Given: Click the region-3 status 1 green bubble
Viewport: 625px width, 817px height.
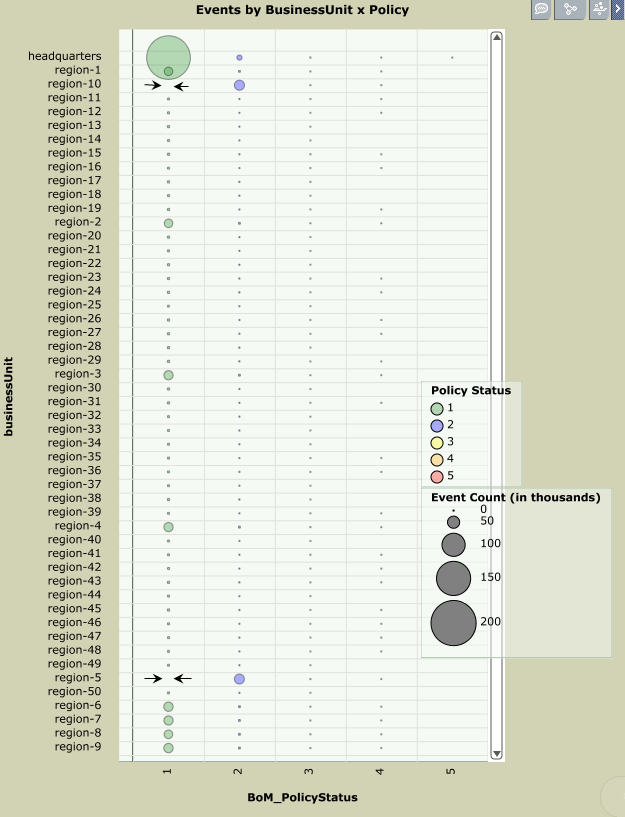Looking at the screenshot, I should click(x=168, y=375).
